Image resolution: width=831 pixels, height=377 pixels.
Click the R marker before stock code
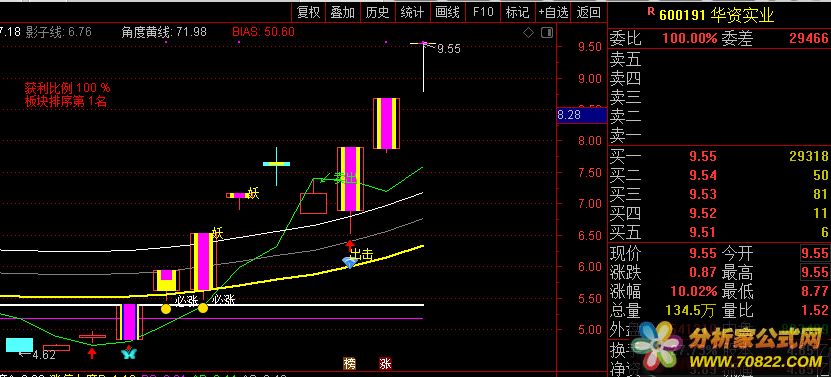click(x=650, y=11)
